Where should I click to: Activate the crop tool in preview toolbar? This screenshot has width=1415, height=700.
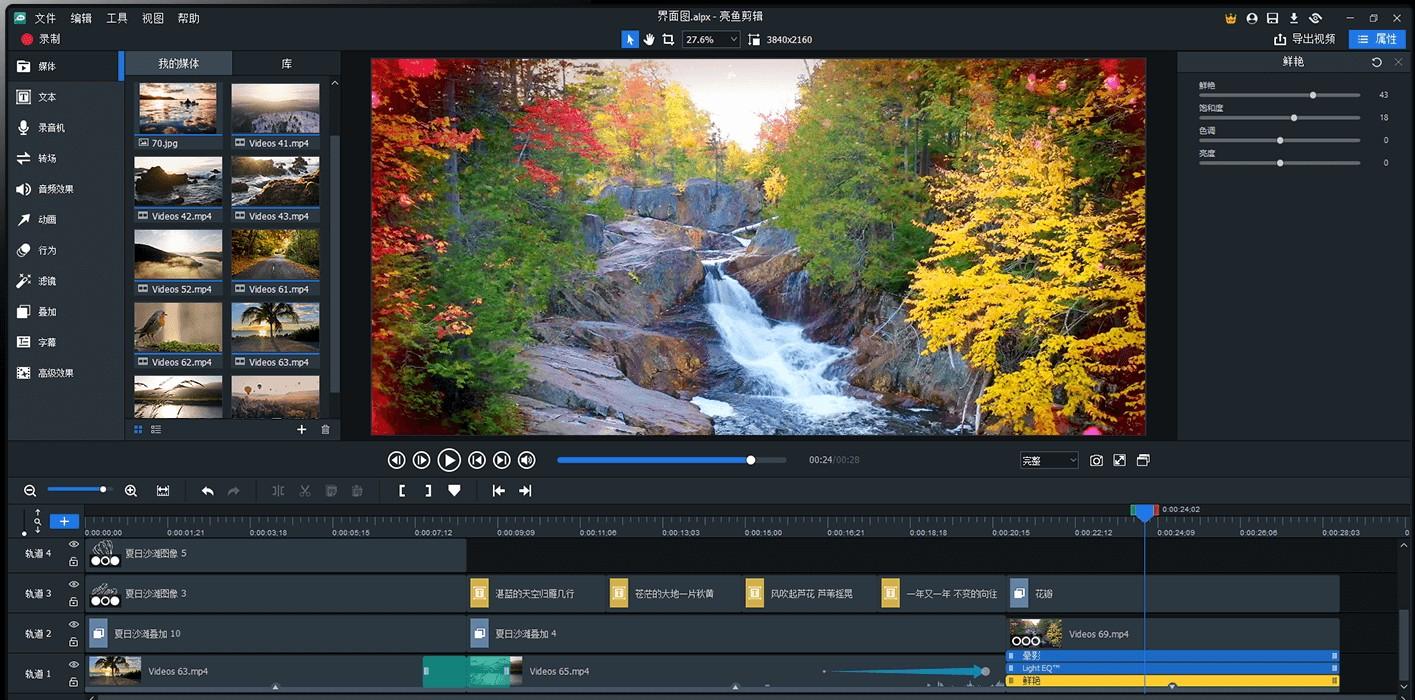[668, 39]
